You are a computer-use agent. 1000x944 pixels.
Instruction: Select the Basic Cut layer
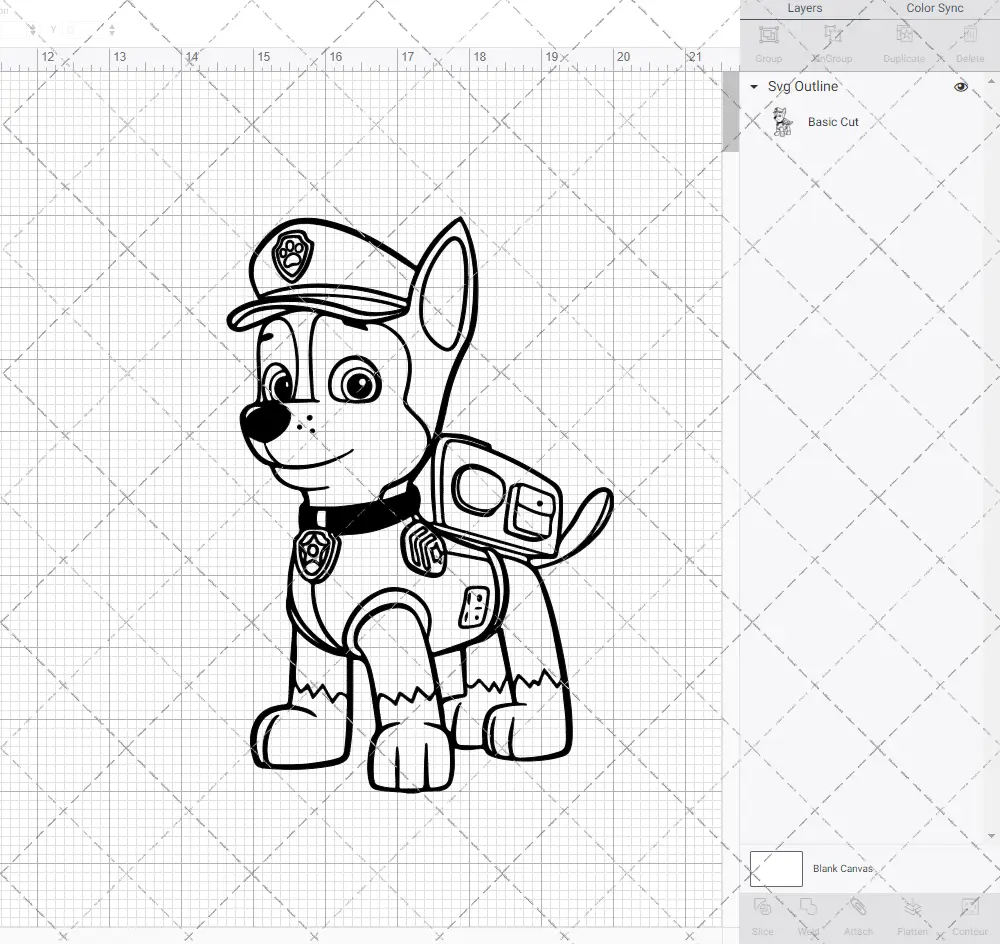(x=833, y=121)
